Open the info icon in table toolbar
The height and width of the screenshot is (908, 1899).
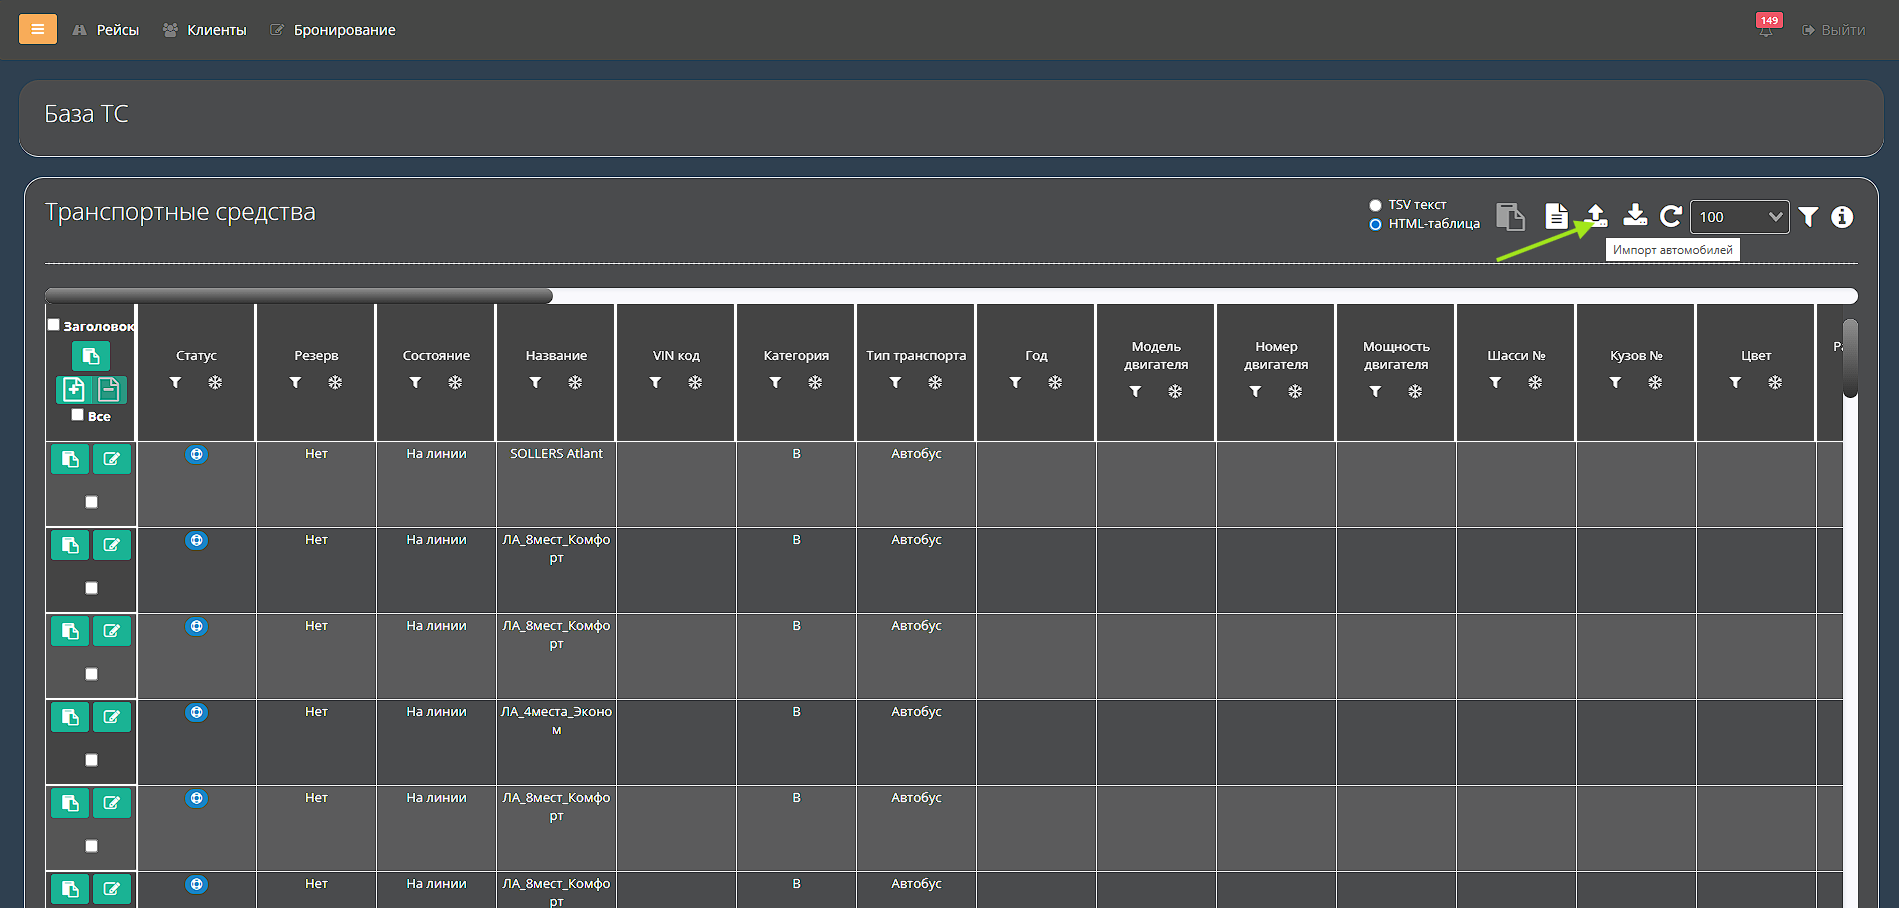[x=1842, y=217]
